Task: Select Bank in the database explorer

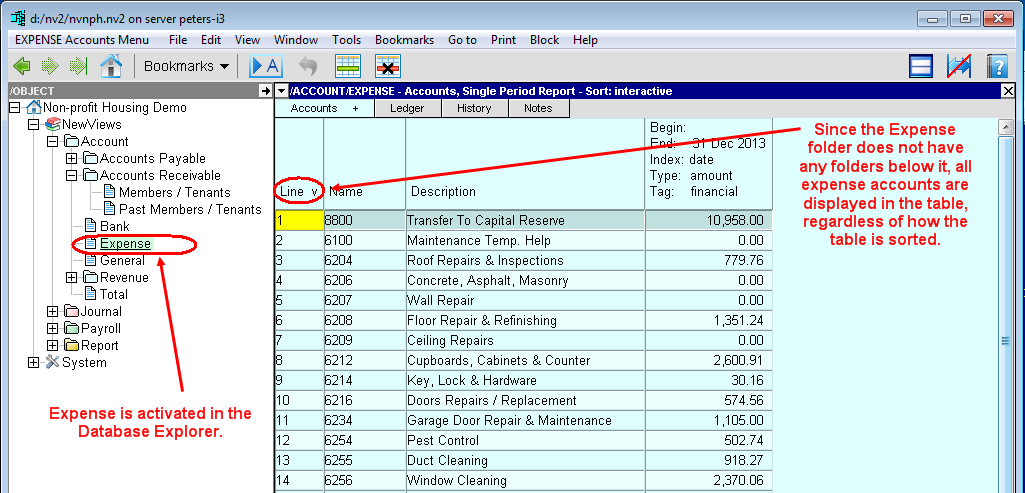Action: (x=115, y=226)
